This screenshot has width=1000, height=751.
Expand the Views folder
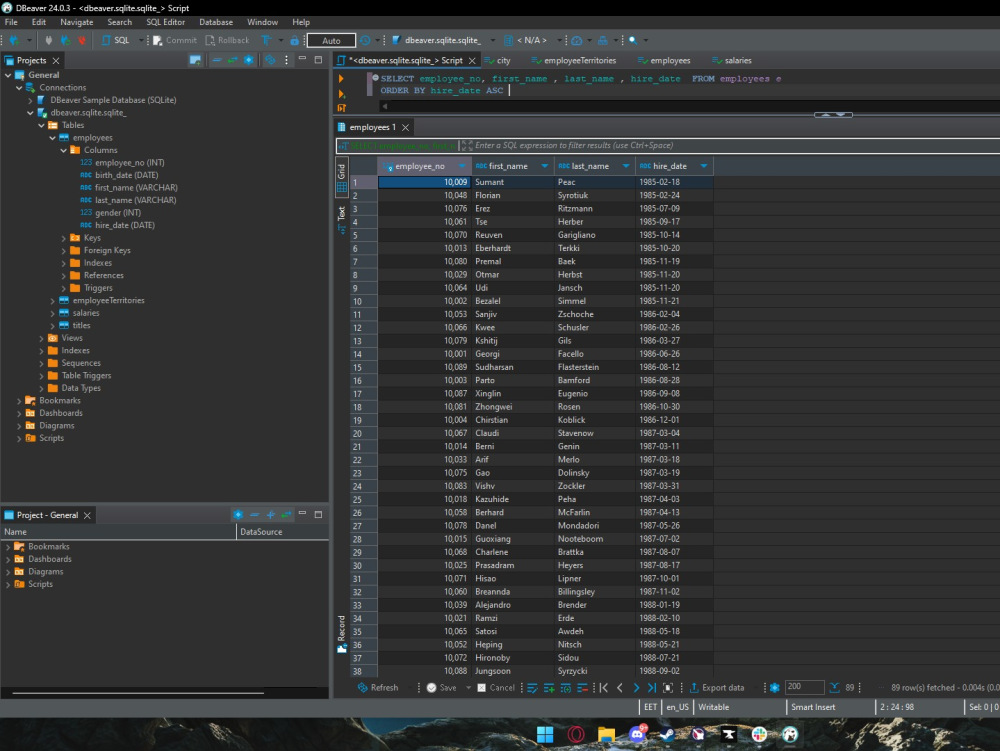tap(41, 338)
